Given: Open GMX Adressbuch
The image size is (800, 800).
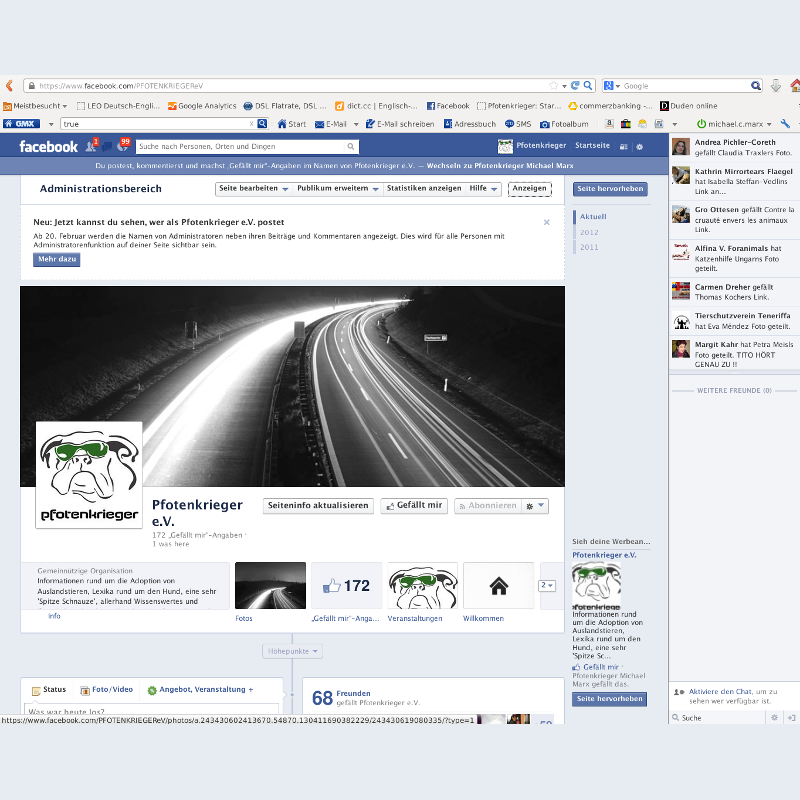Looking at the screenshot, I should click(470, 124).
